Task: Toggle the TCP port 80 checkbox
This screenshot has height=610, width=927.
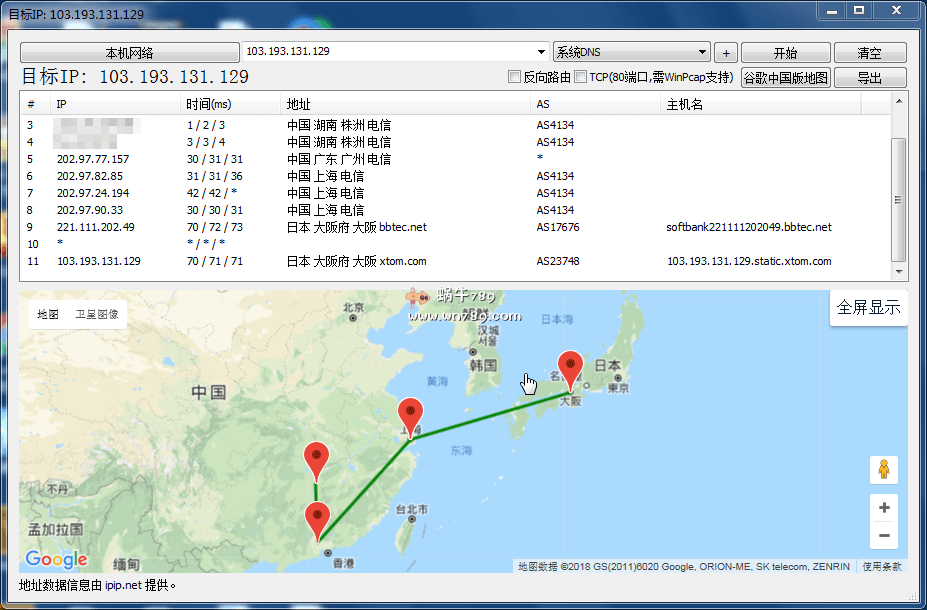Action: coord(581,77)
